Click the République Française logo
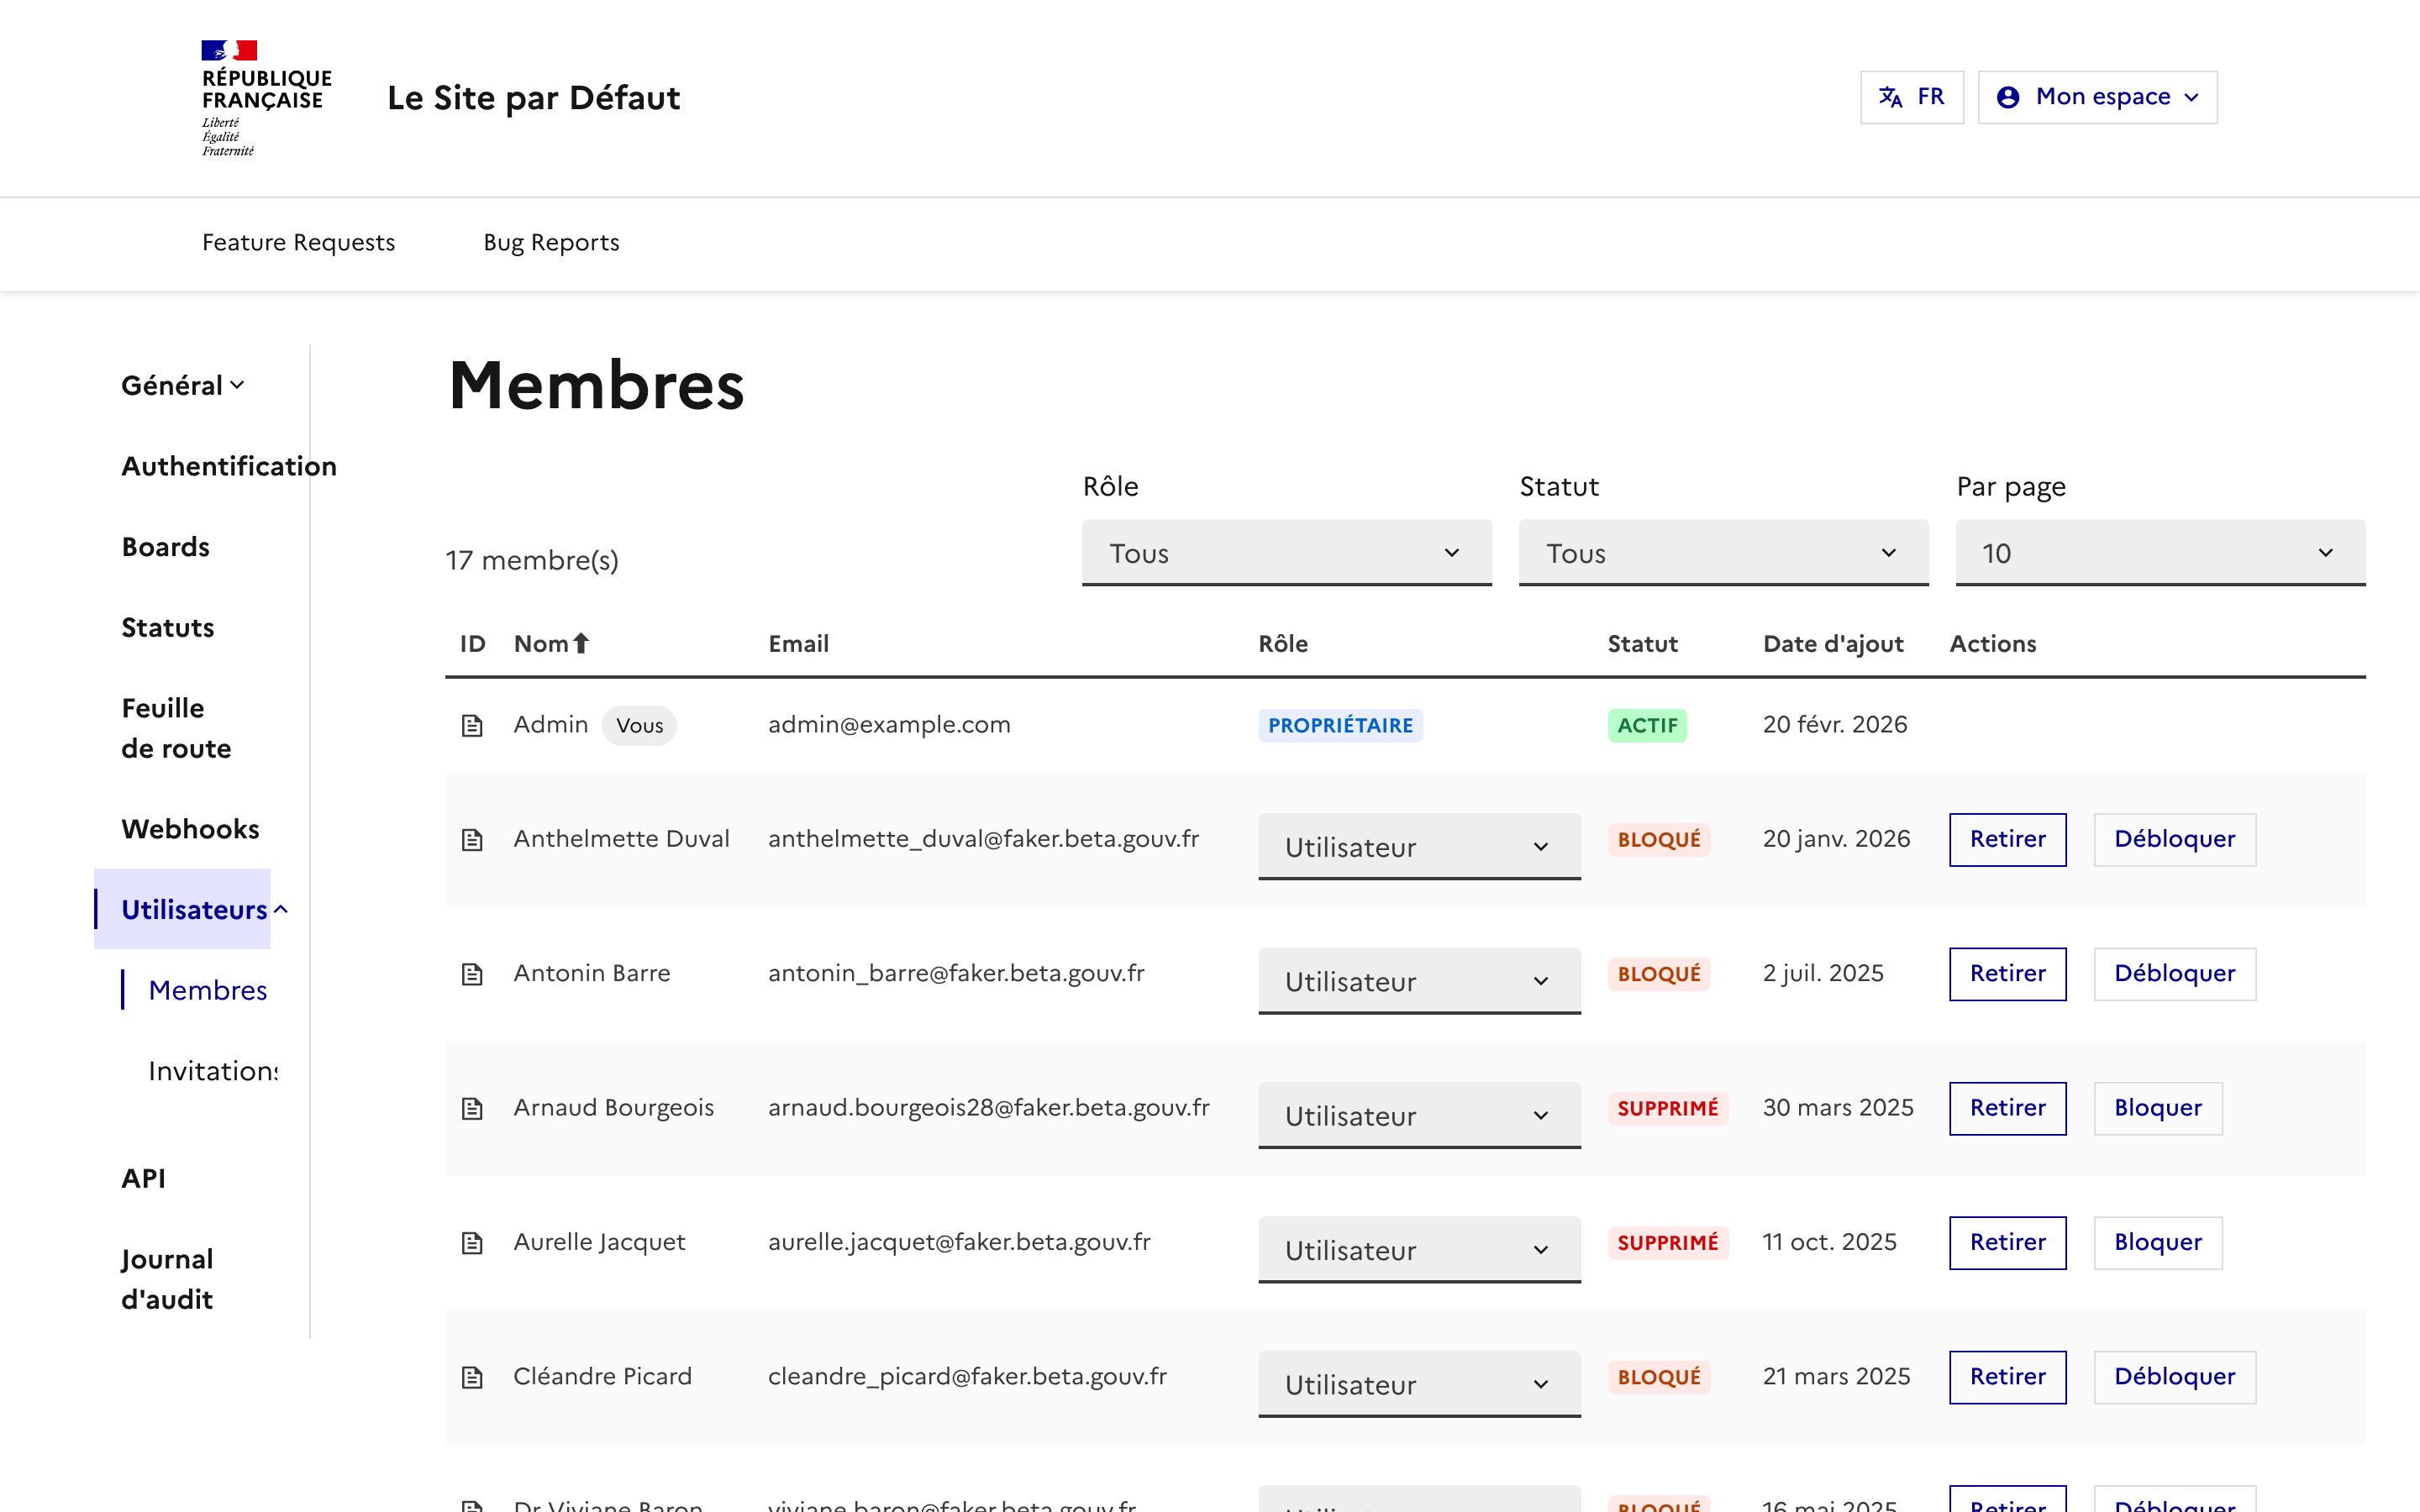 click(x=264, y=97)
